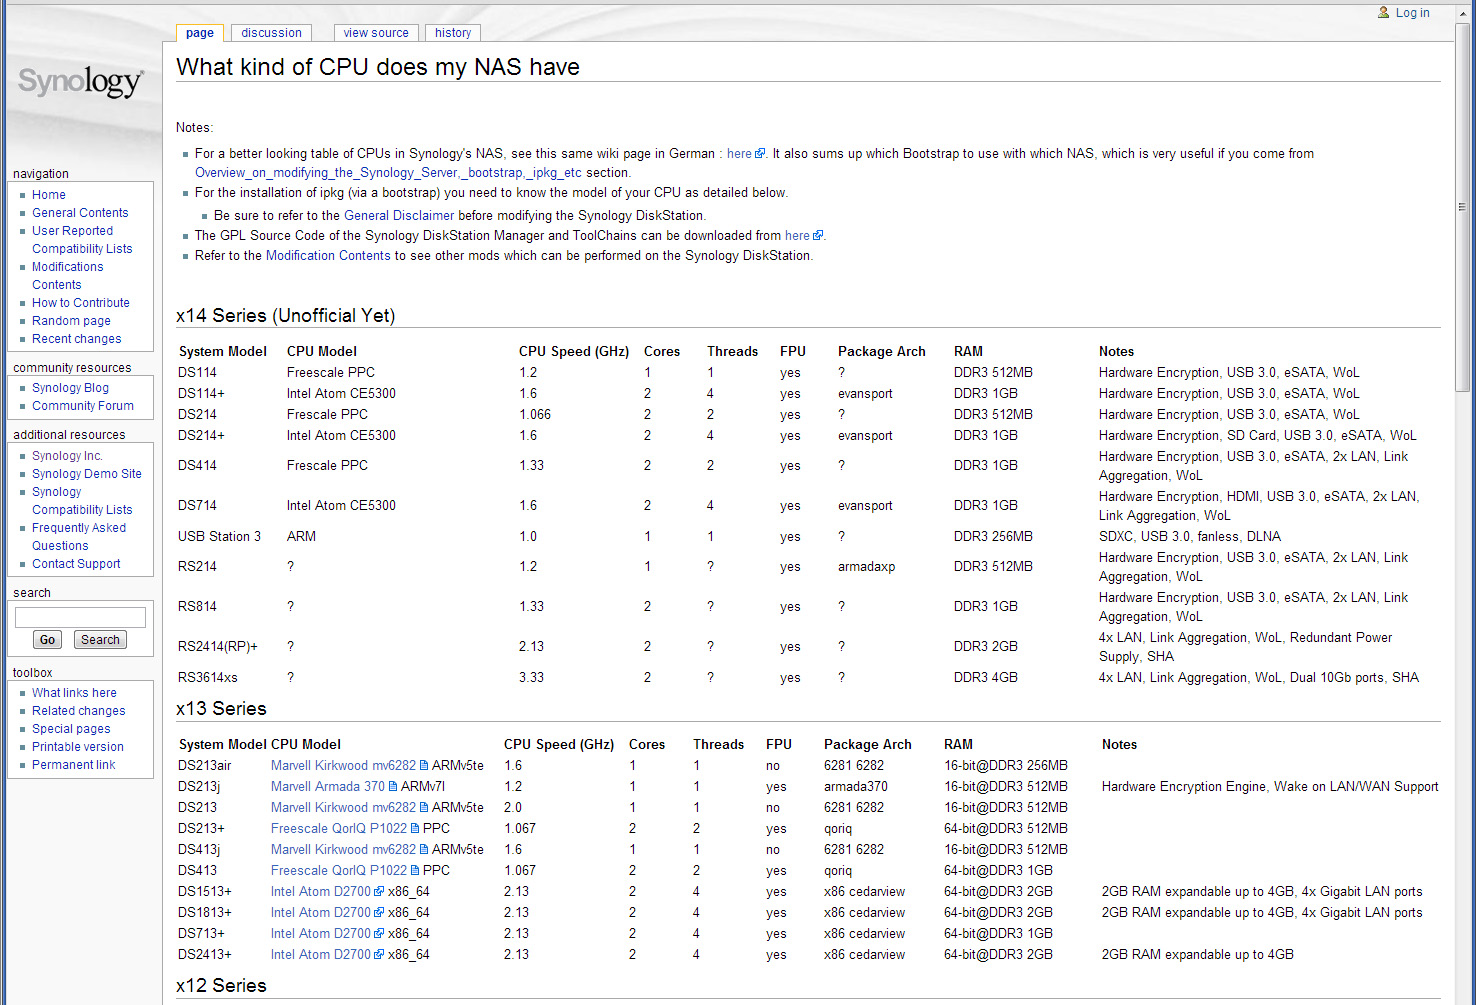Click the vertical page scrollbar

[1462, 206]
